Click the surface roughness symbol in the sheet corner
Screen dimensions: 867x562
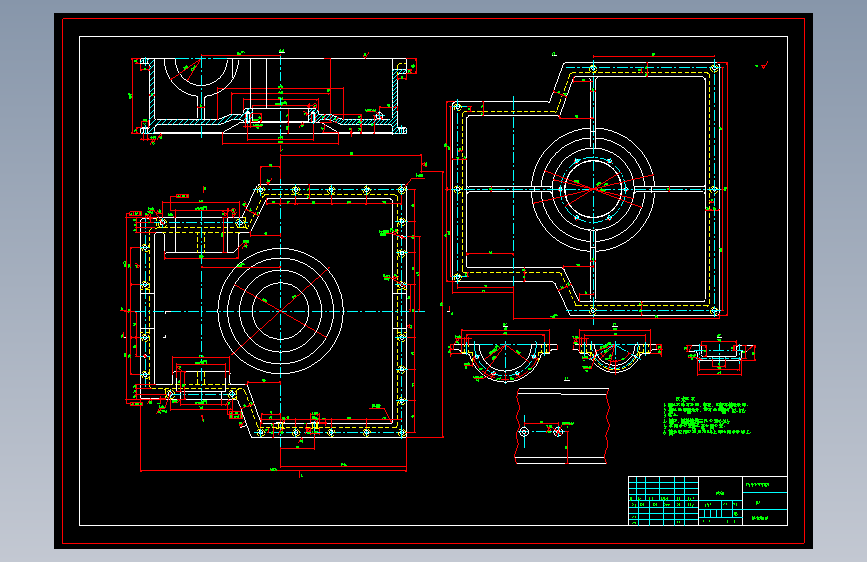point(762,66)
